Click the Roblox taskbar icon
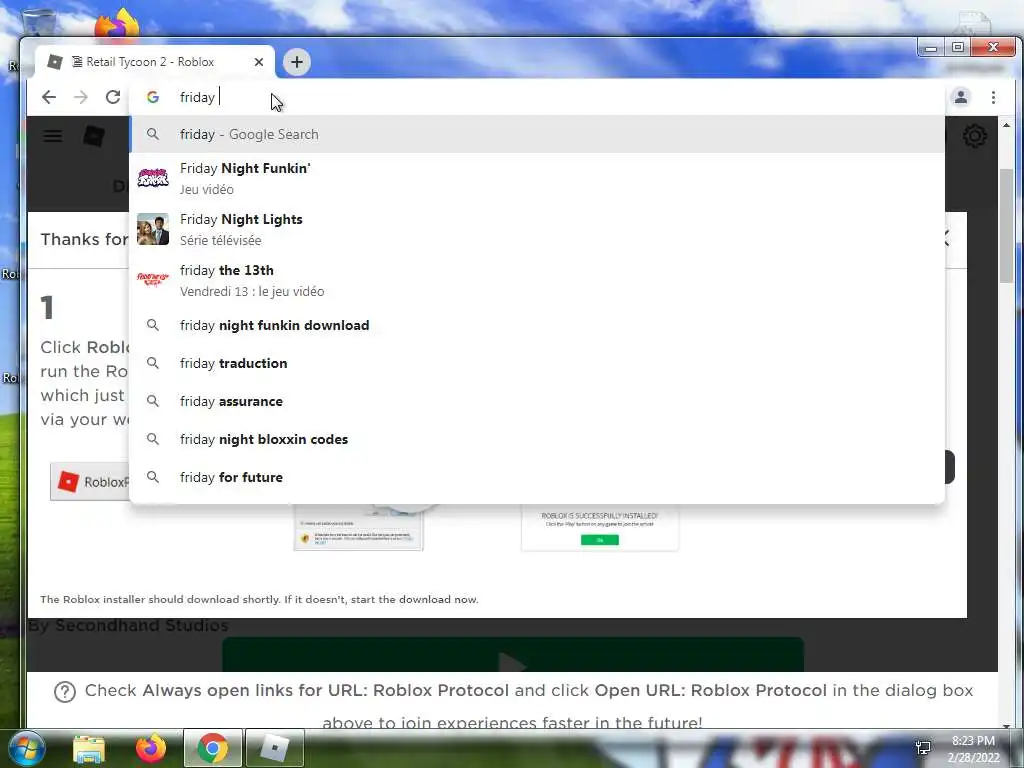 pyautogui.click(x=274, y=748)
